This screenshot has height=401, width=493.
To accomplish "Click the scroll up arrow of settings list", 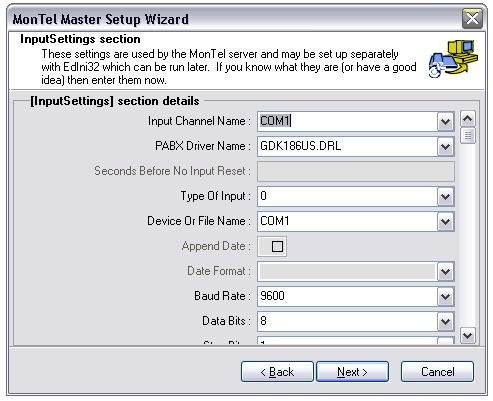I will click(x=468, y=119).
